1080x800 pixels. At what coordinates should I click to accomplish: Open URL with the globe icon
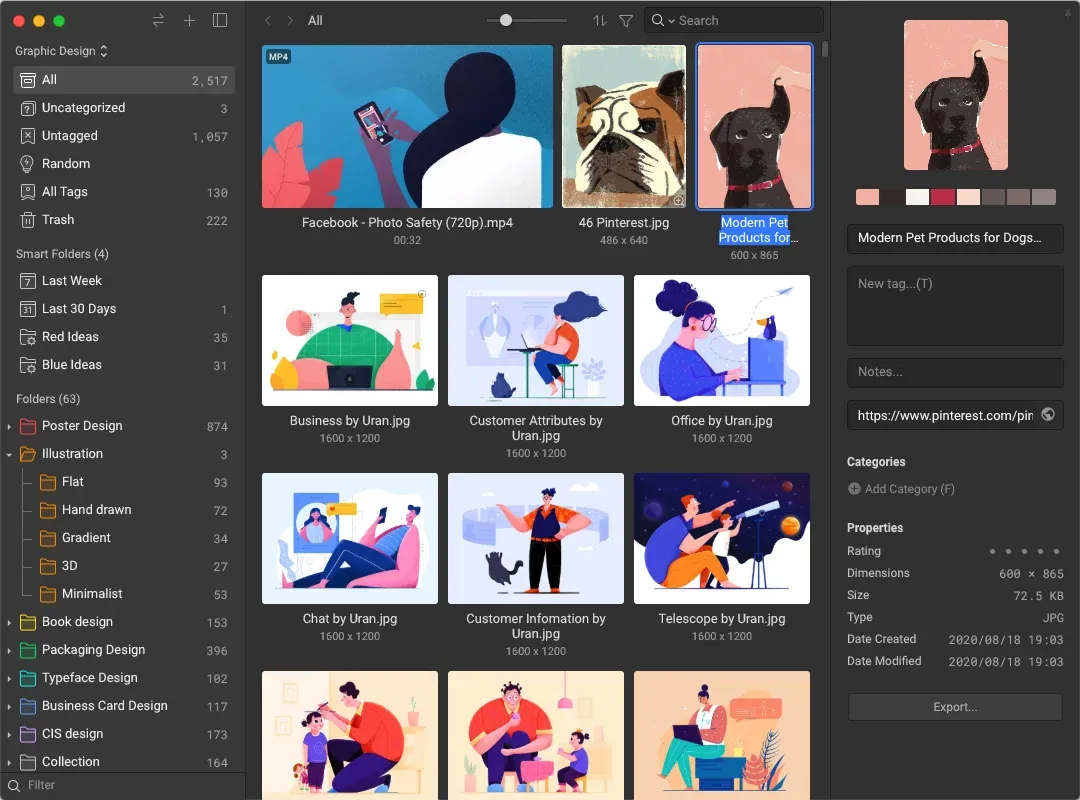tap(1048, 415)
